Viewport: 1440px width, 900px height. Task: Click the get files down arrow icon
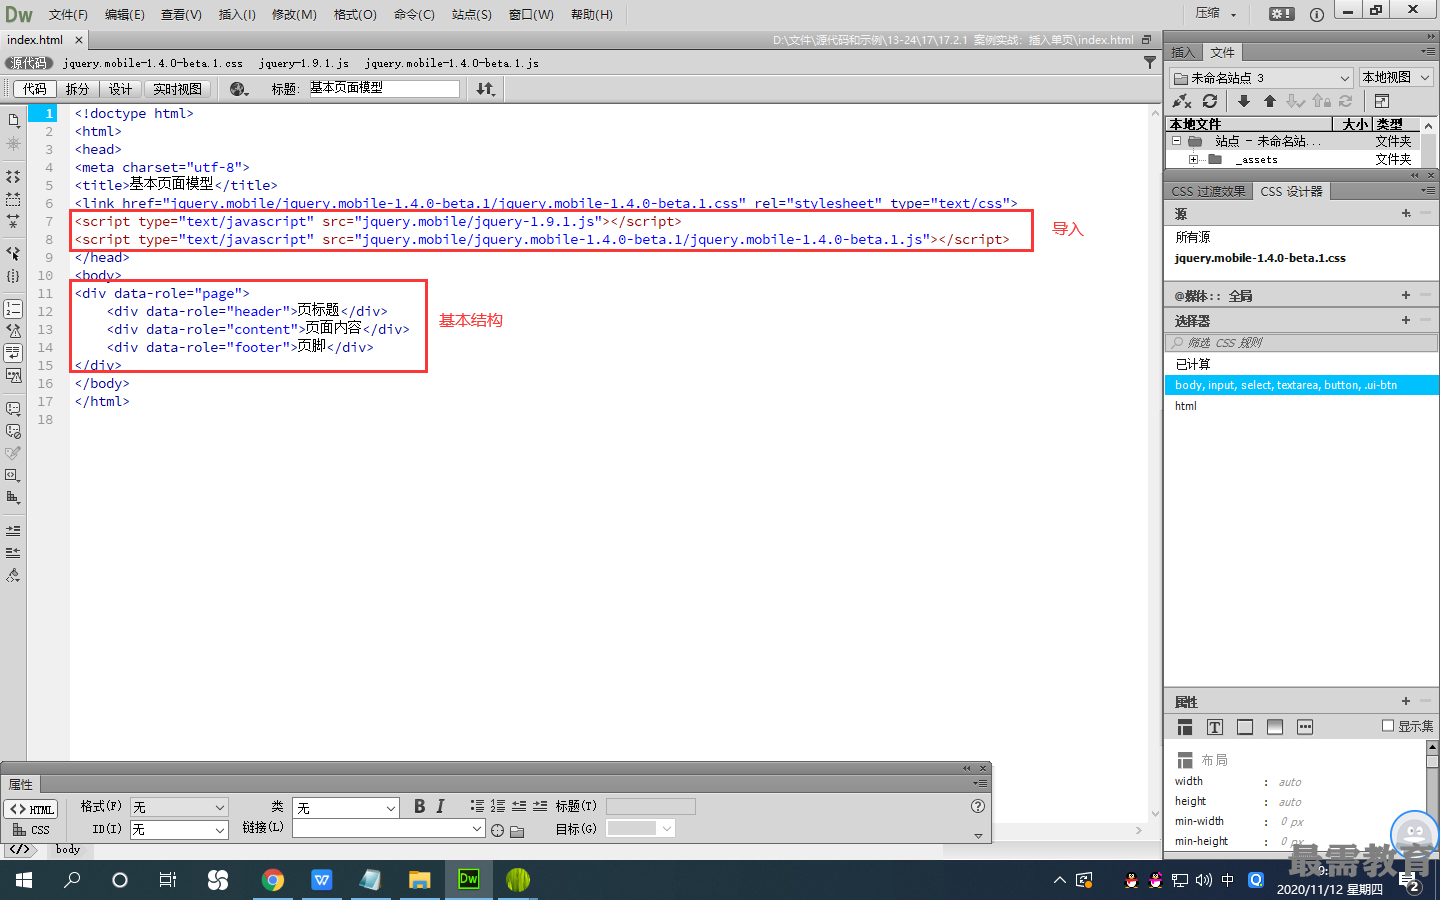(1244, 101)
